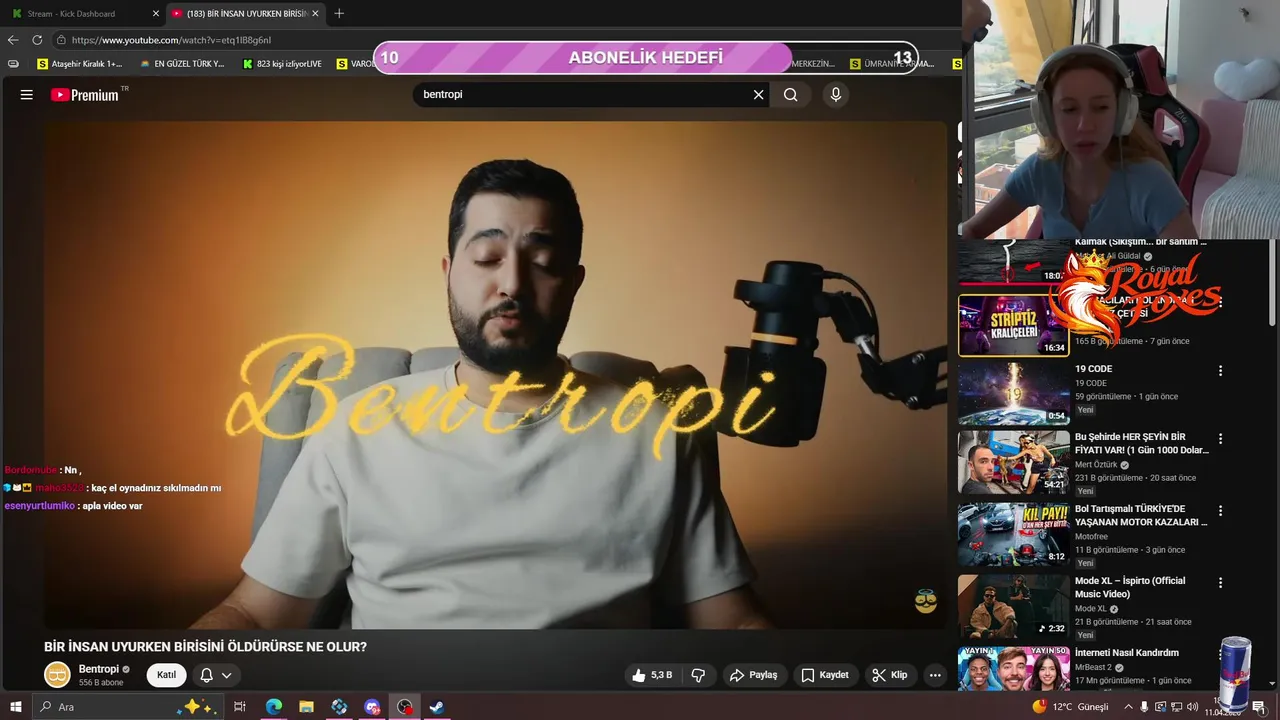1280x720 pixels.
Task: Clear the 'bentropi' search text
Action: tap(758, 95)
